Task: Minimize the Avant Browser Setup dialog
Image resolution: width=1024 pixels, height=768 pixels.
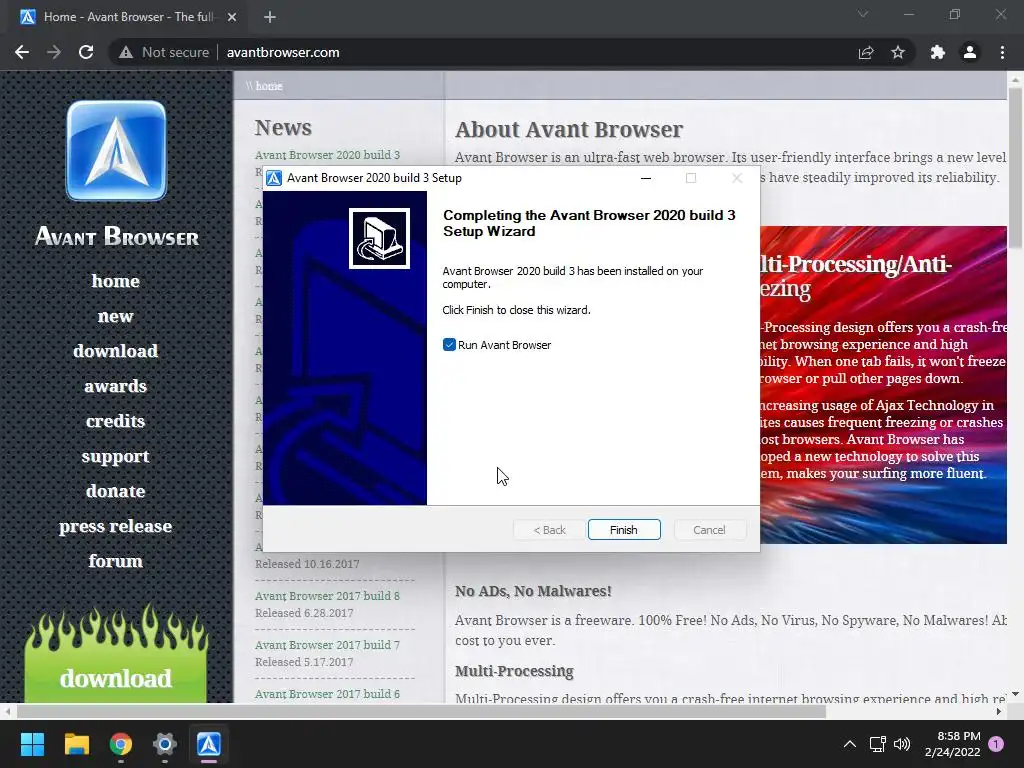Action: click(x=646, y=178)
